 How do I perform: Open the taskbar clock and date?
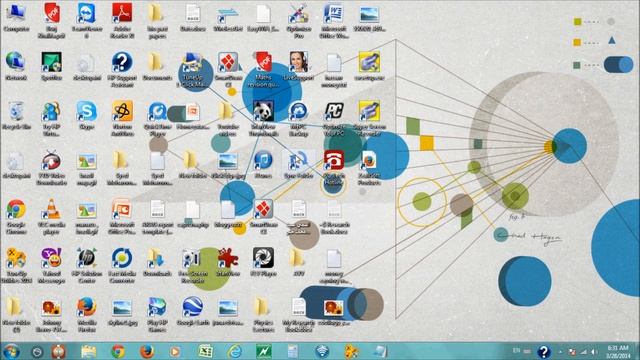click(618, 351)
